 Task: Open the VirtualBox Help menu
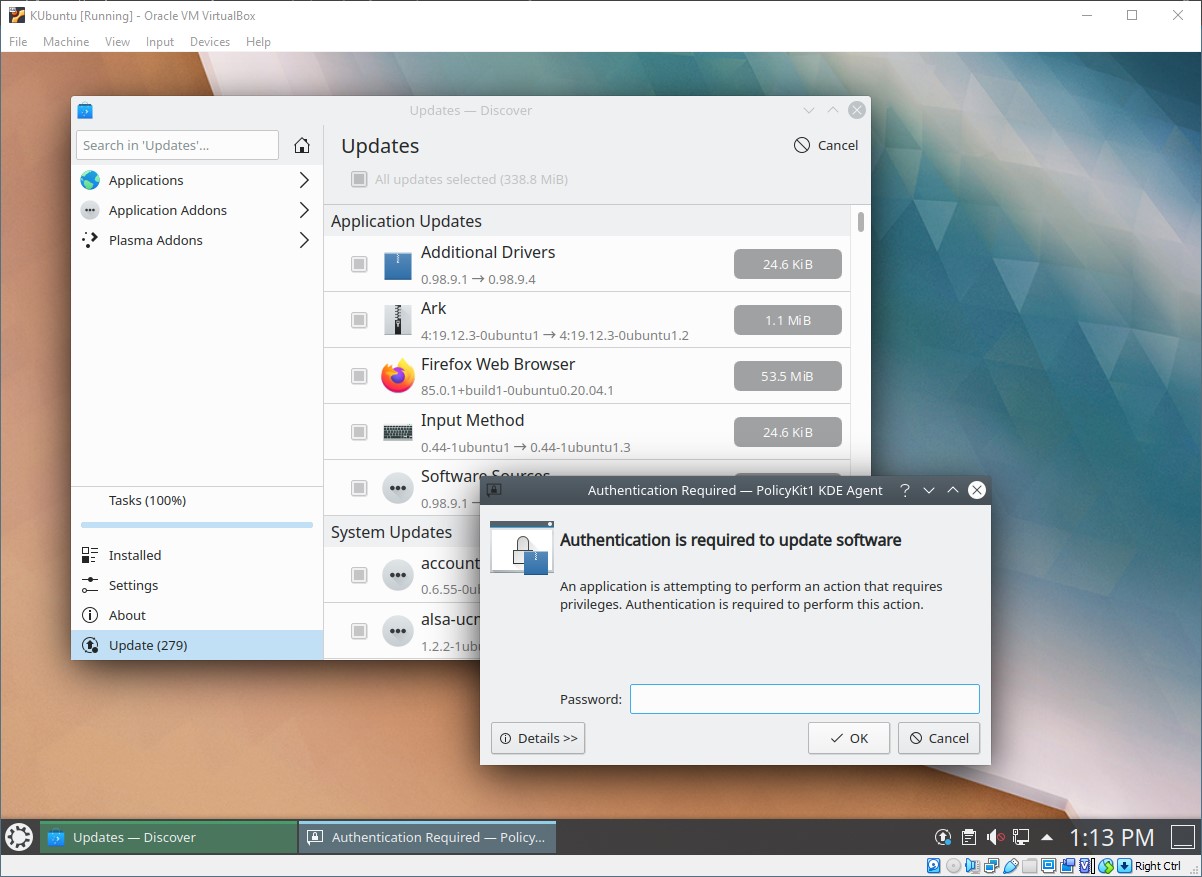258,42
